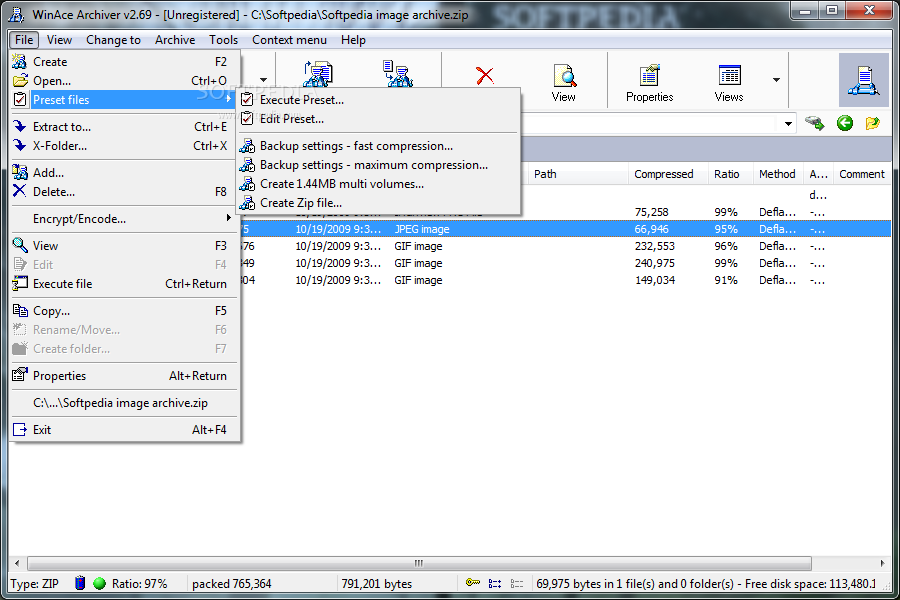The image size is (900, 600).
Task: Click the key icon in status bar
Action: point(472,583)
